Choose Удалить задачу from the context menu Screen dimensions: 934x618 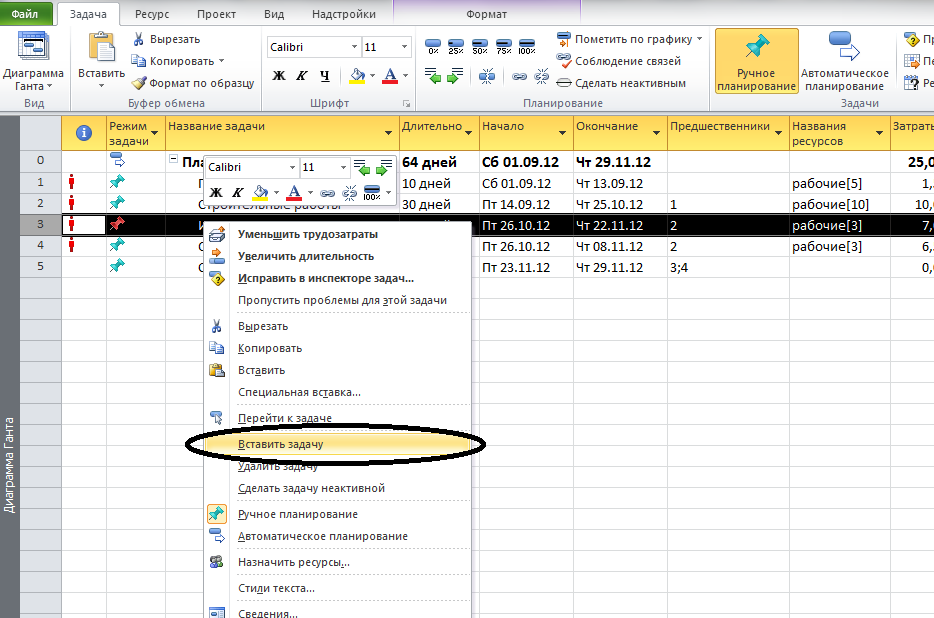[337, 466]
